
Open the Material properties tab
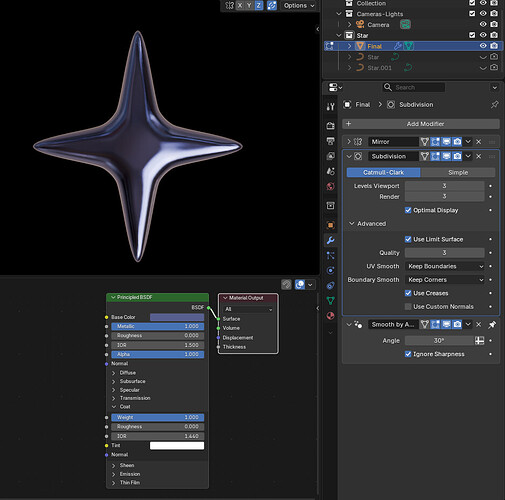330,316
